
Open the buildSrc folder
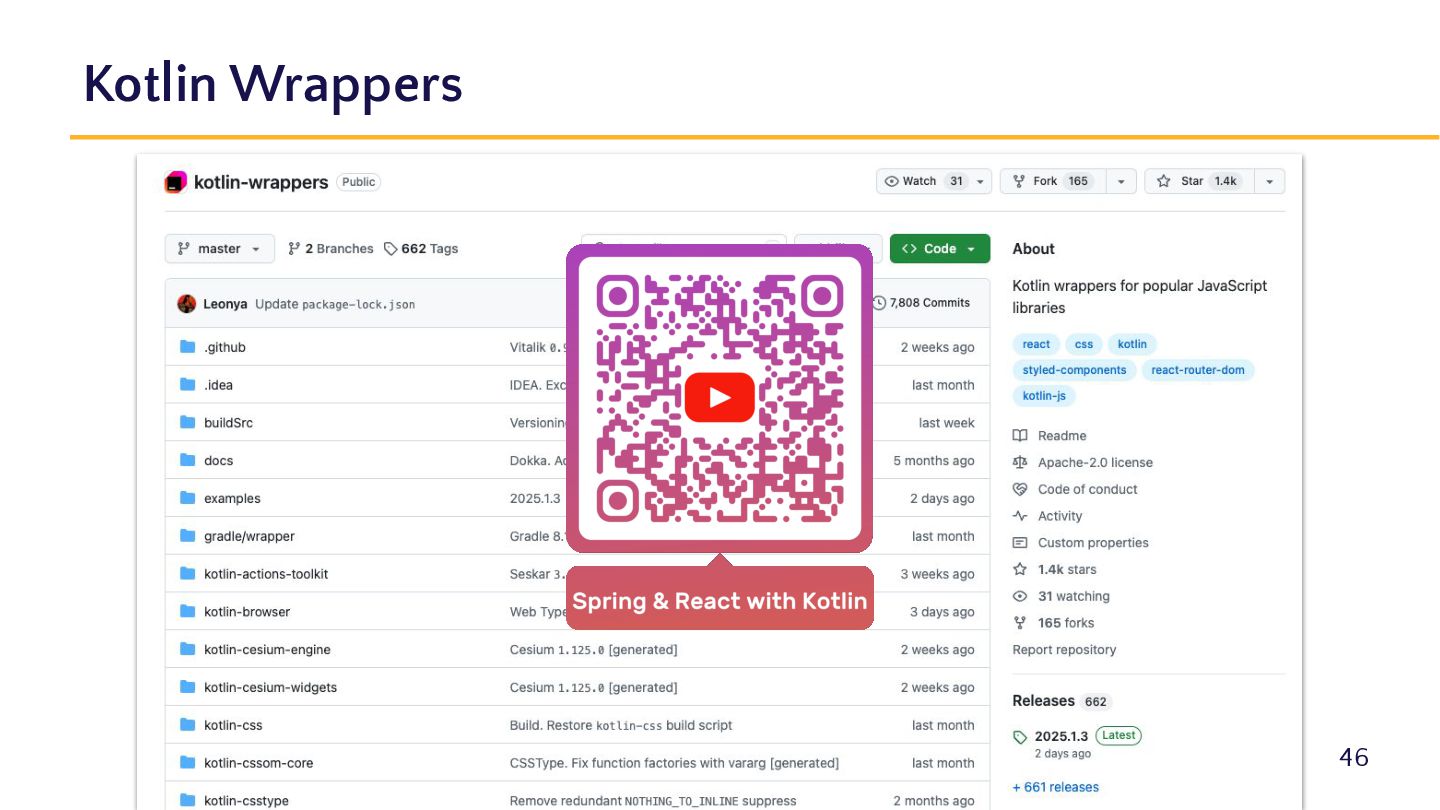[x=228, y=423]
